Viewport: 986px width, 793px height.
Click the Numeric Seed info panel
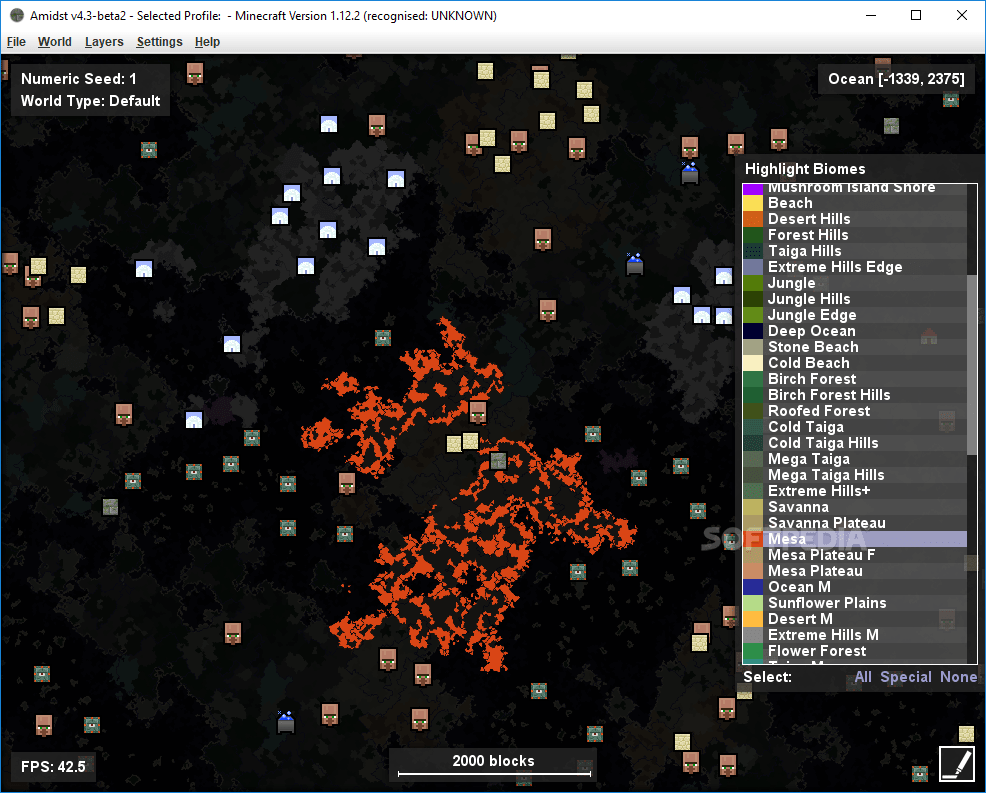(91, 90)
